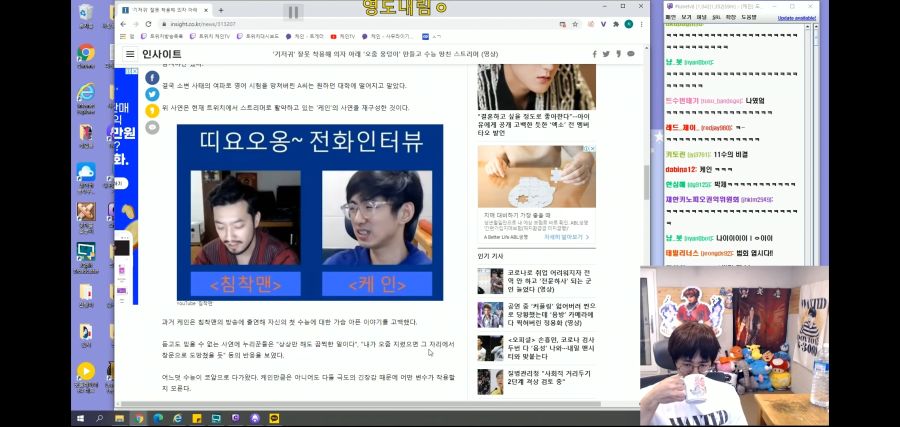The height and width of the screenshot is (427, 900).
Task: Click the header comment bubble icon
Action: pos(631,54)
